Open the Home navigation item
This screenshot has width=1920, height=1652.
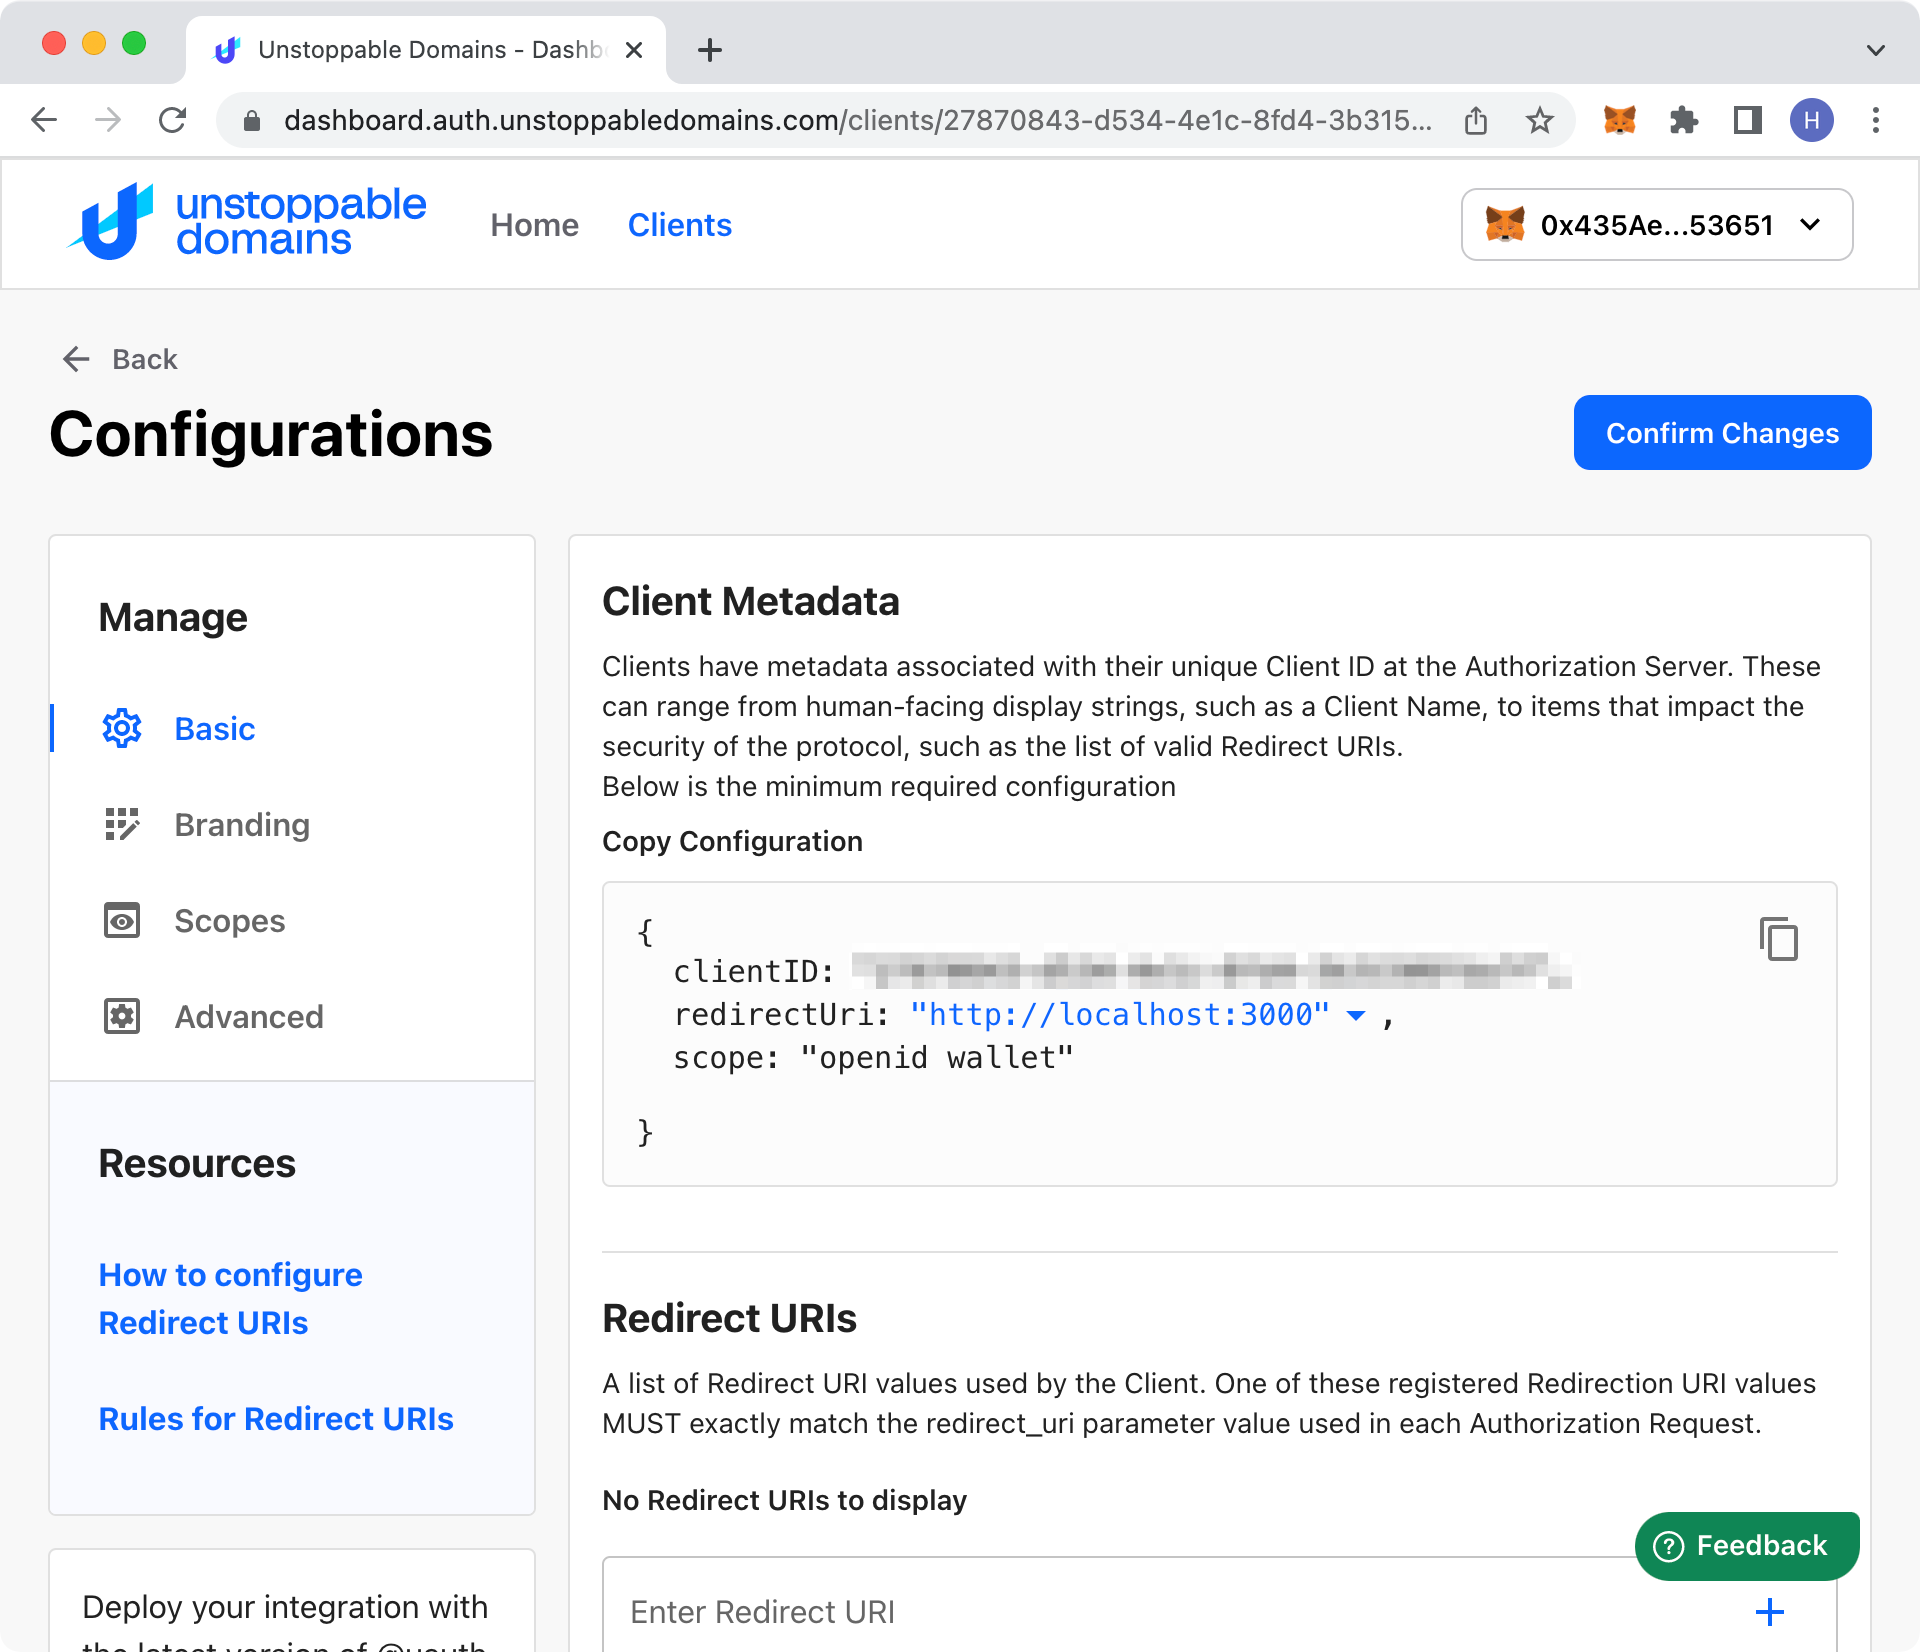pos(534,225)
